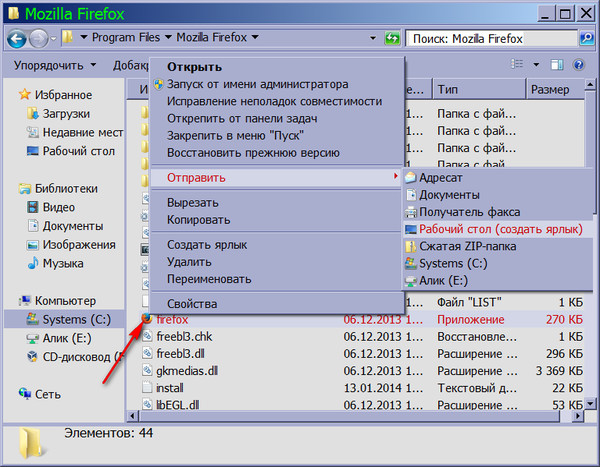The image size is (600, 467).
Task: Click the Favorites star icon in sidebar
Action: pos(24,94)
